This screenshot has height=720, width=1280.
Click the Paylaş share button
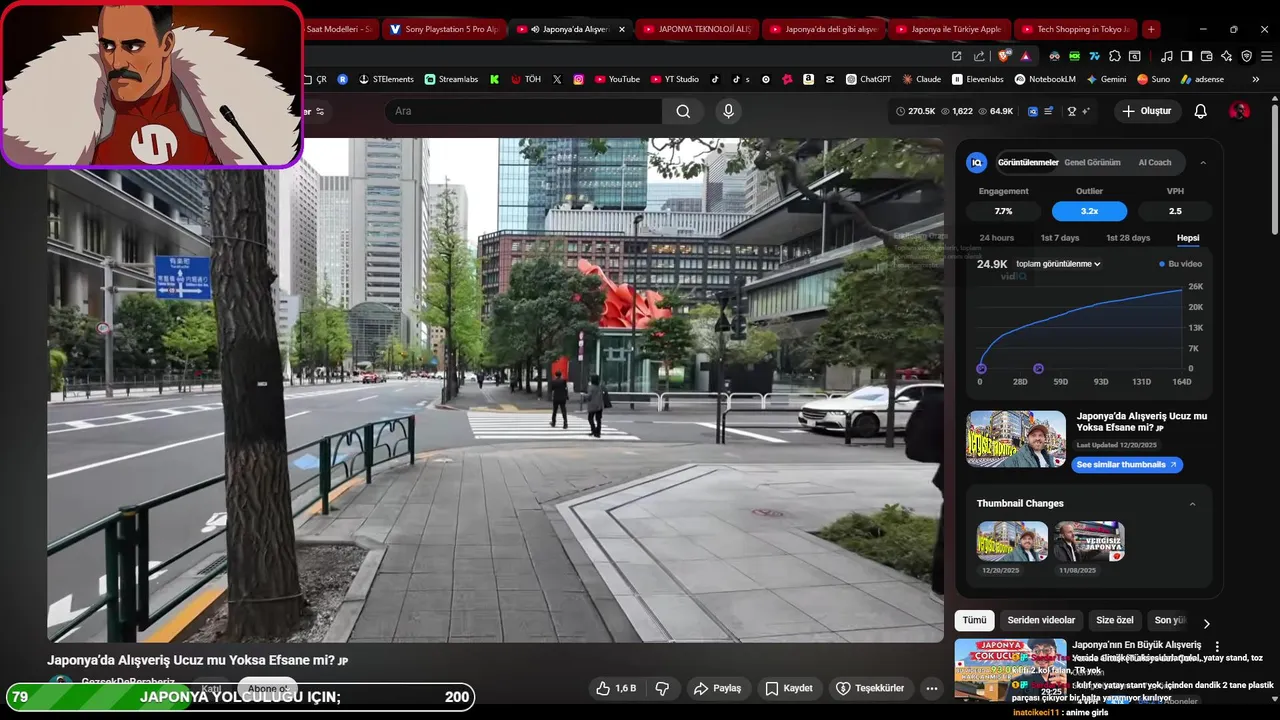click(717, 688)
